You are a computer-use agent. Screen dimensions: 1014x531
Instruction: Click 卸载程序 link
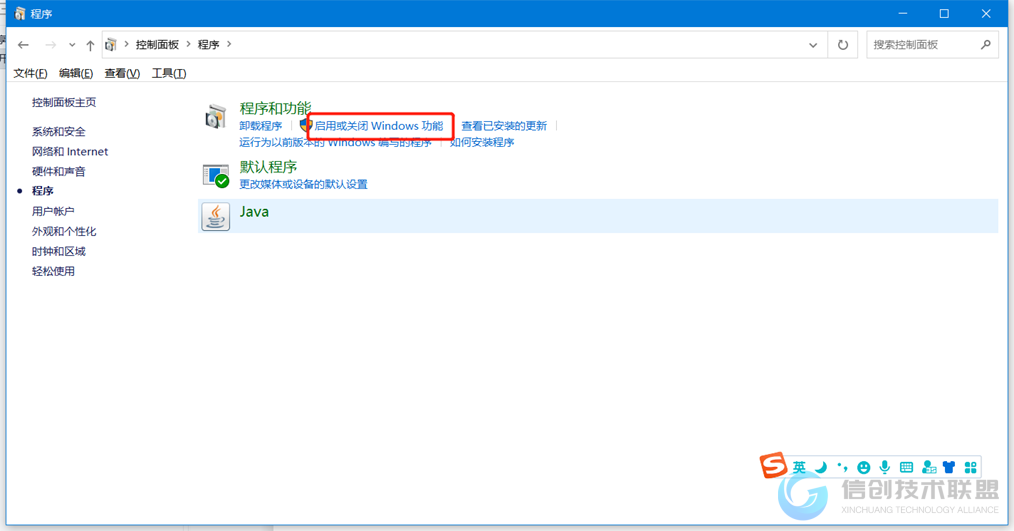(261, 125)
